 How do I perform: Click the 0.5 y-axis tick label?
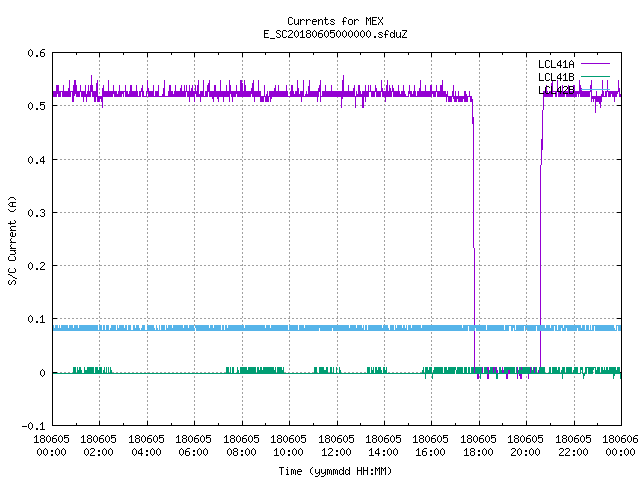tap(36, 106)
